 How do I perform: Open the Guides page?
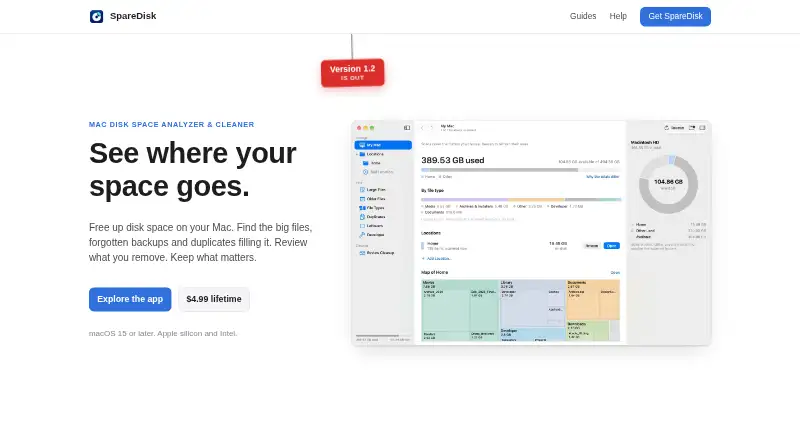(x=583, y=16)
